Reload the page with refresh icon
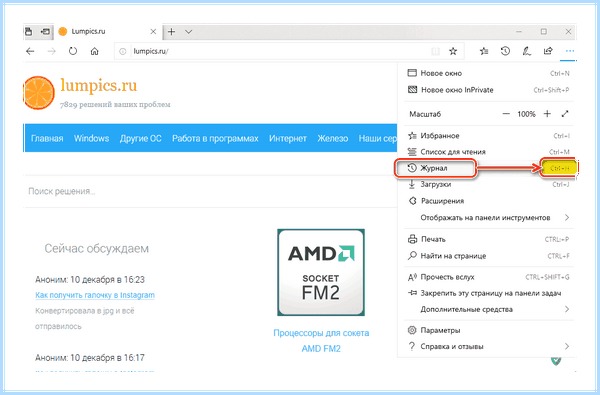600x395 pixels. [x=73, y=51]
